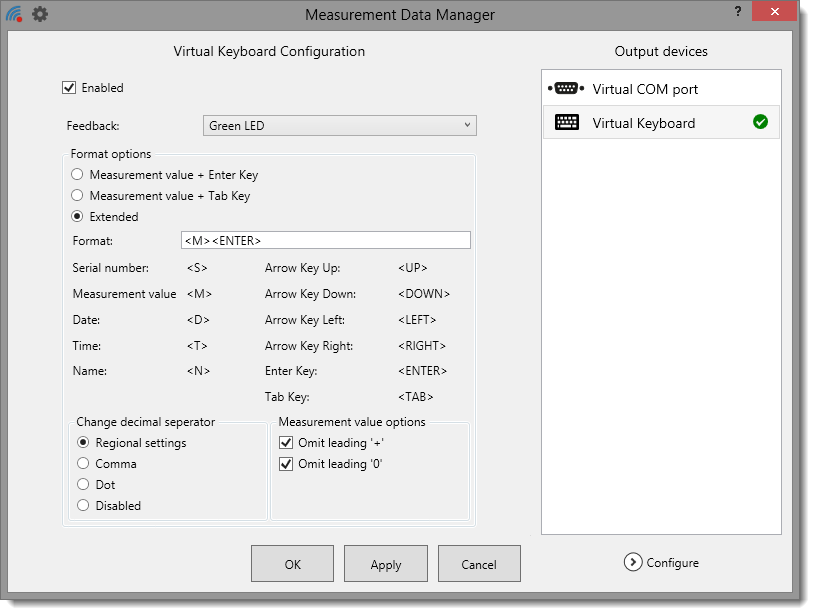This screenshot has width=815, height=615.
Task: Click the serial COM port connector icon
Action: tap(566, 89)
